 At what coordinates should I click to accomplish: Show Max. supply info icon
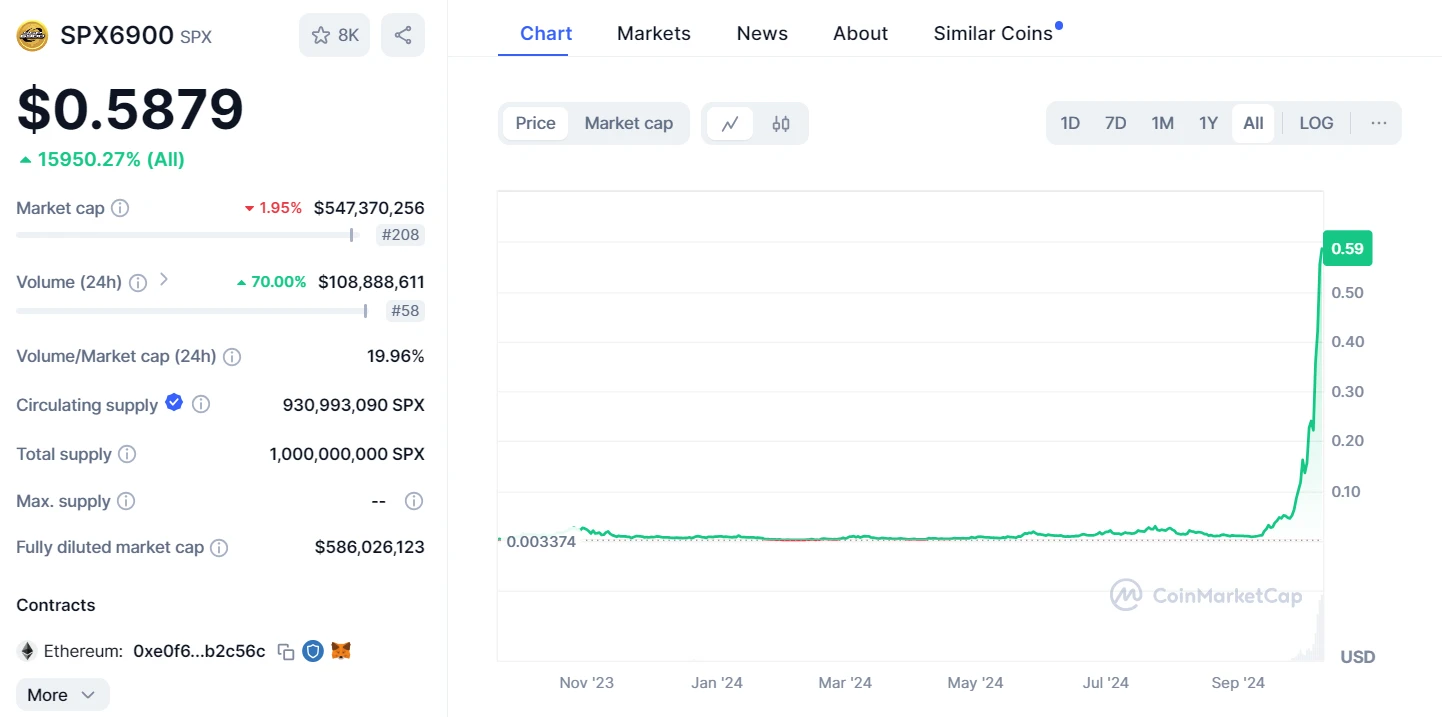[126, 501]
